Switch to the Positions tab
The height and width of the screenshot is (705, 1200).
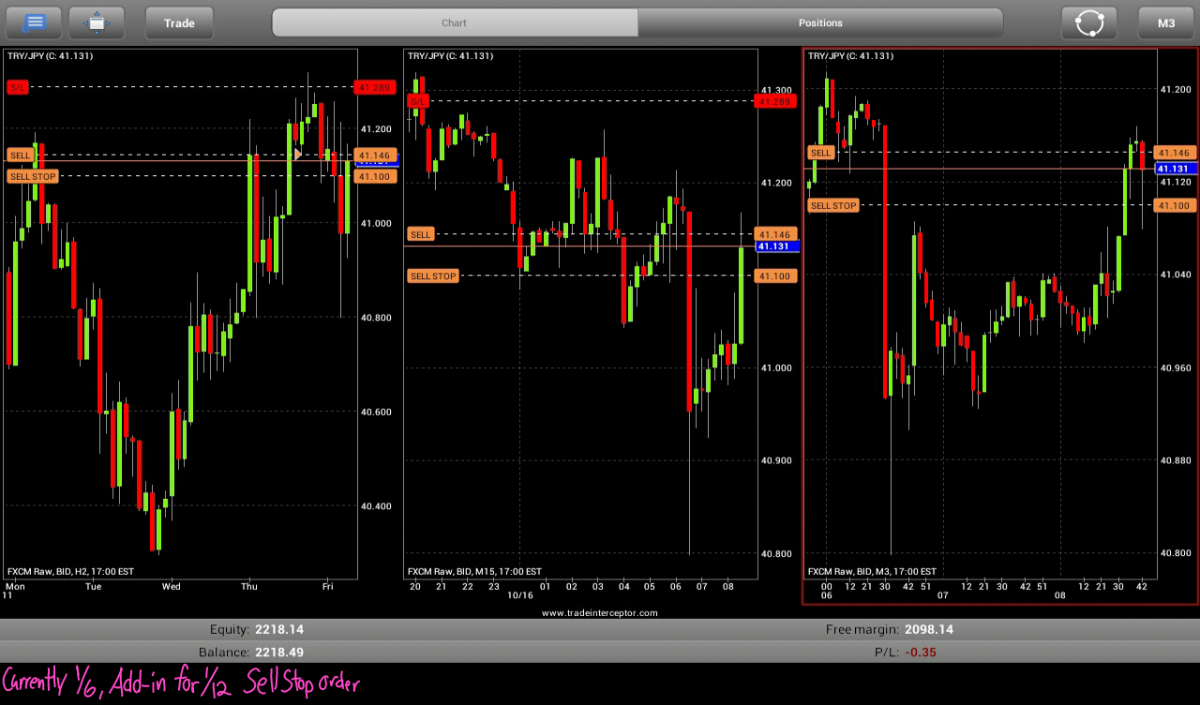(820, 22)
